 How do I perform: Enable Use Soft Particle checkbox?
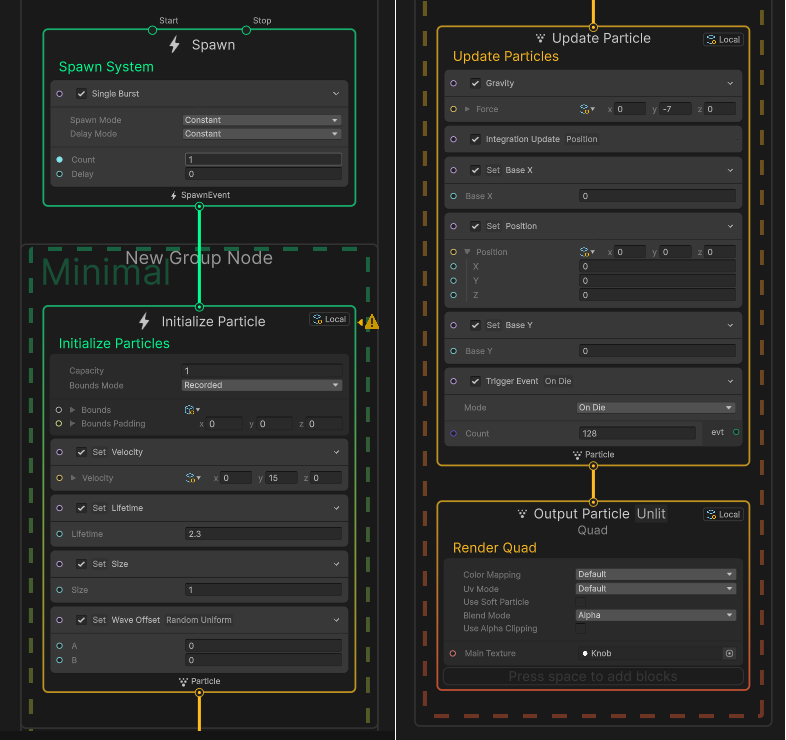(580, 602)
